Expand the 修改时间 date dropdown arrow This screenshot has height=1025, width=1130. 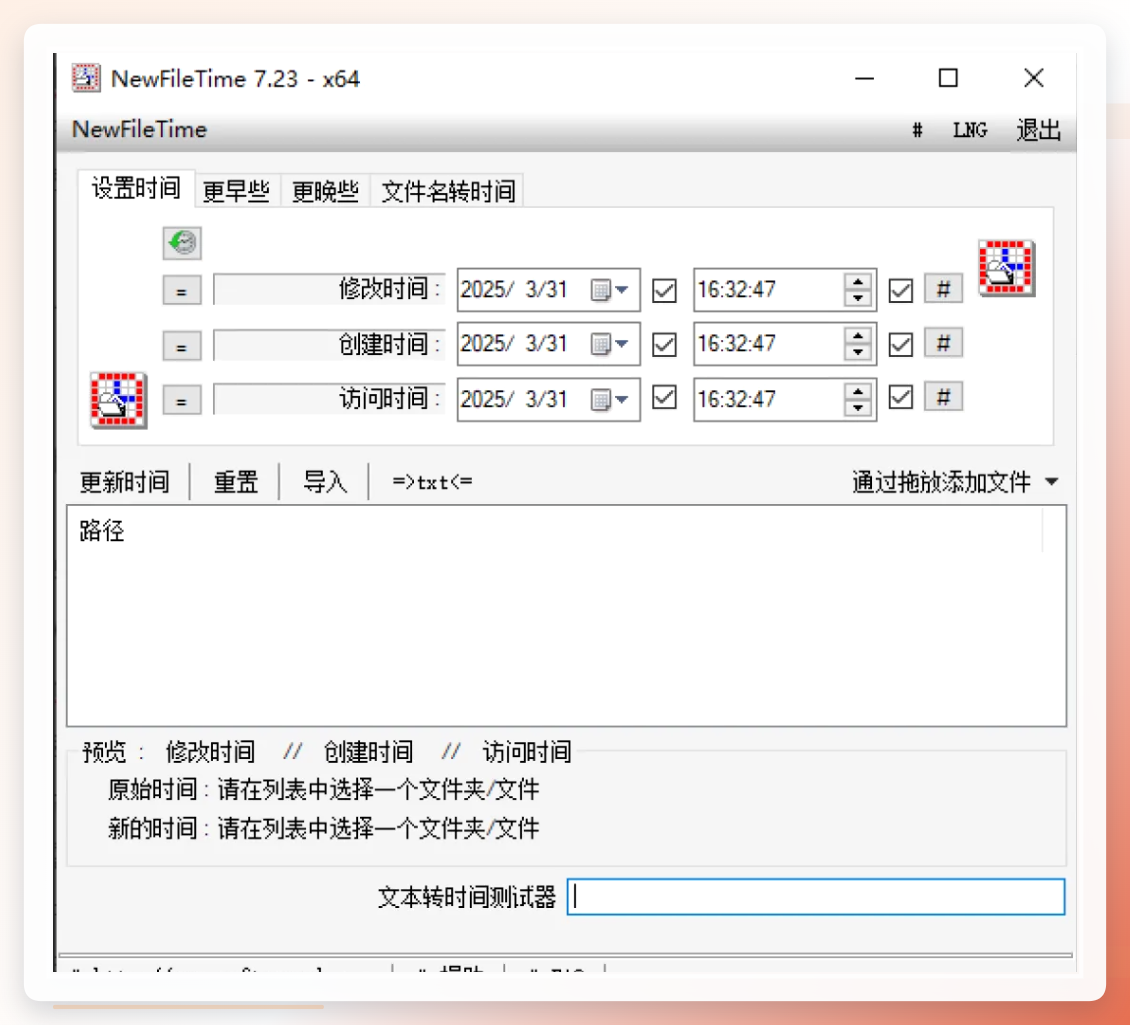click(622, 290)
